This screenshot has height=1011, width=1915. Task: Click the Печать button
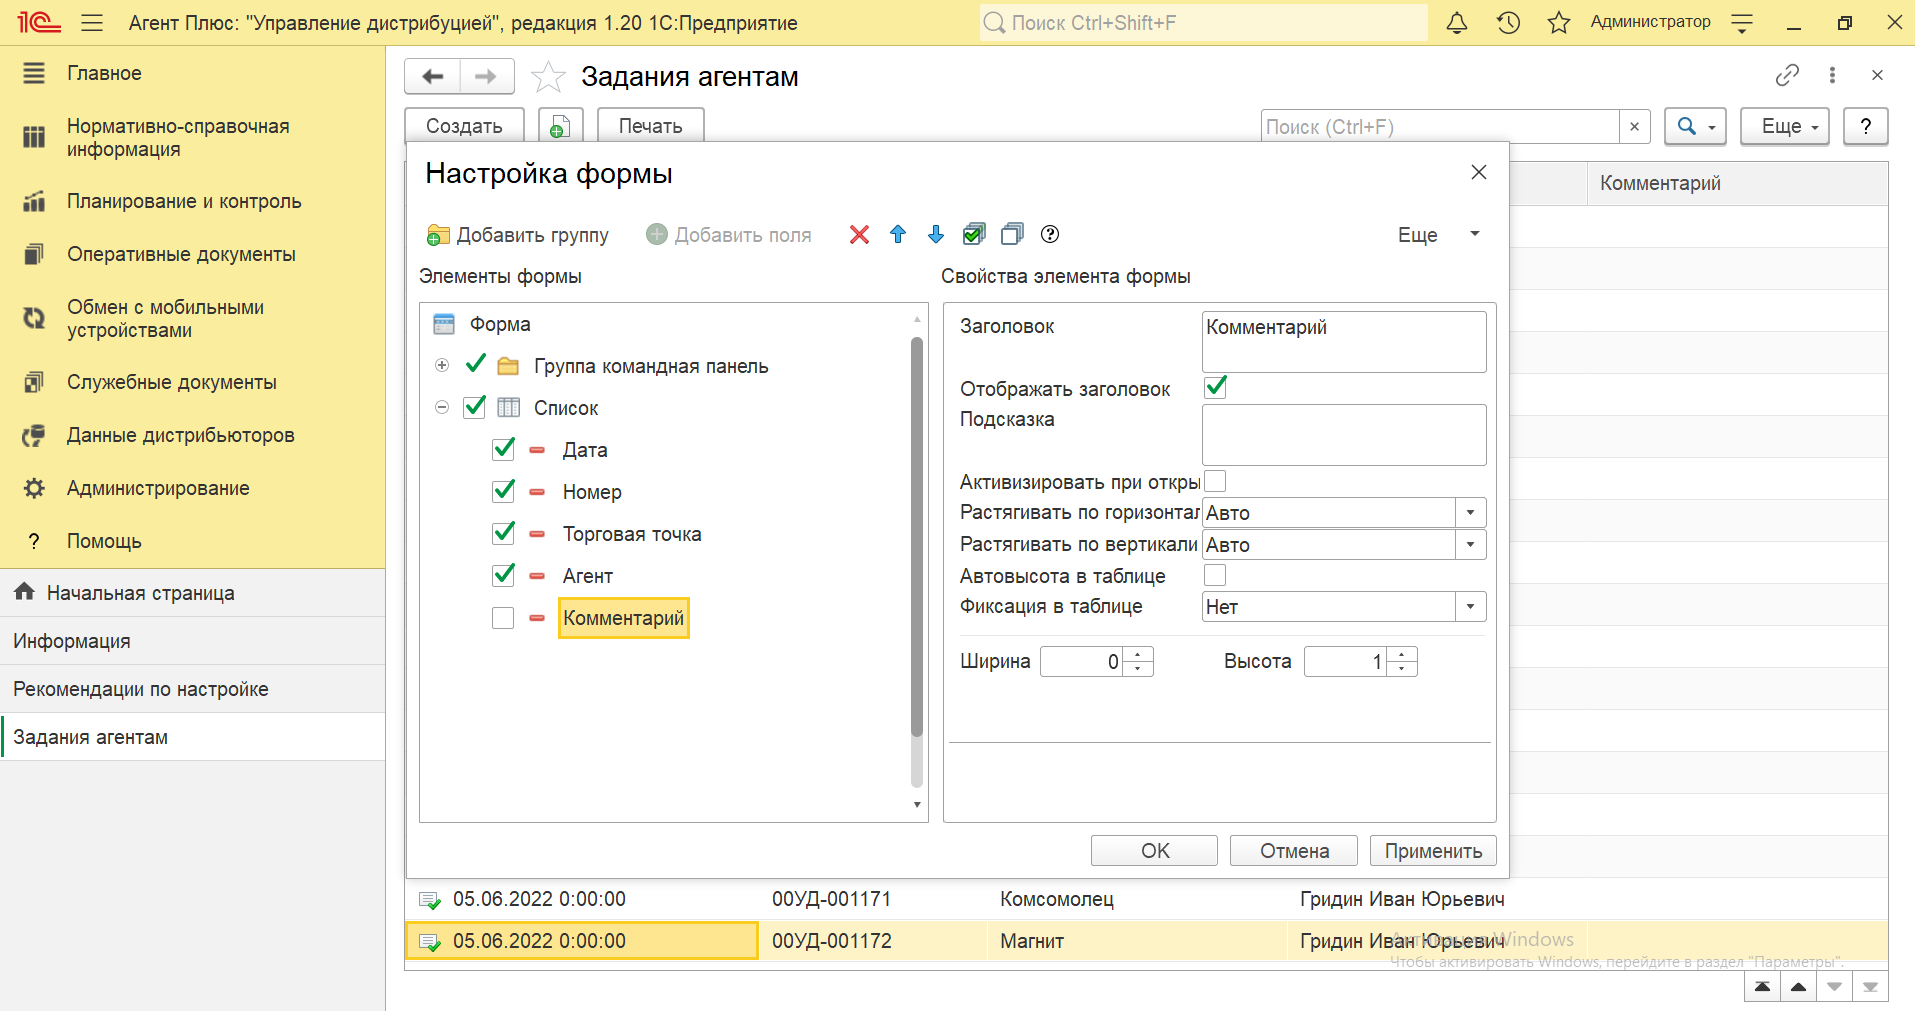(650, 126)
